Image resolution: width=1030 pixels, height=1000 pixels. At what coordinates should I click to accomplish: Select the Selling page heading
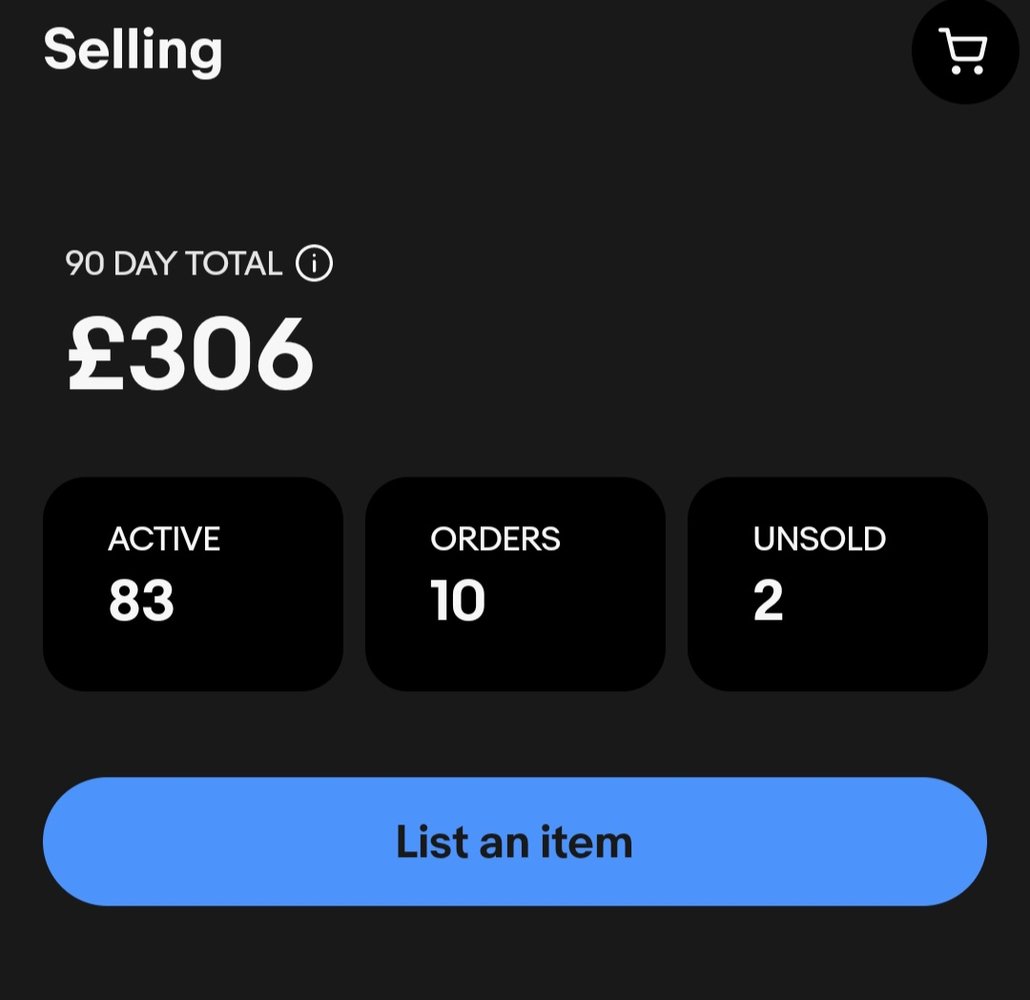coord(133,51)
